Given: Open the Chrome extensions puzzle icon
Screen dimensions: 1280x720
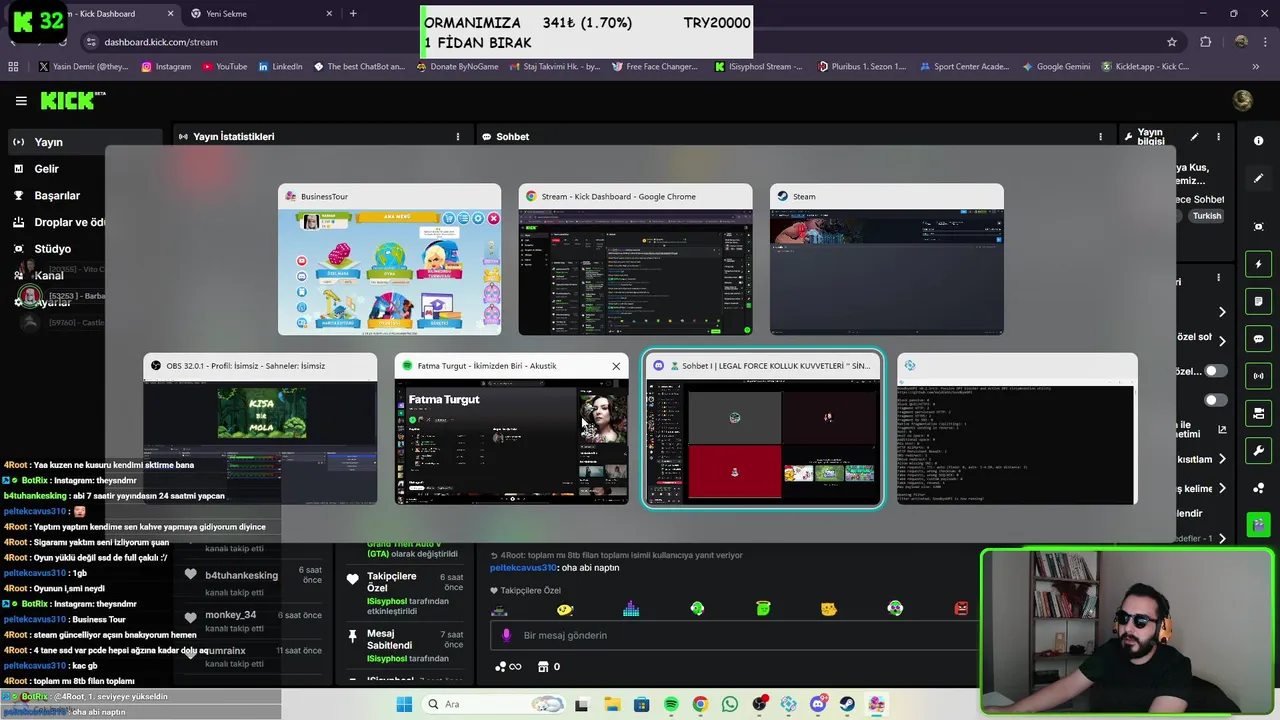Looking at the screenshot, I should (1205, 42).
